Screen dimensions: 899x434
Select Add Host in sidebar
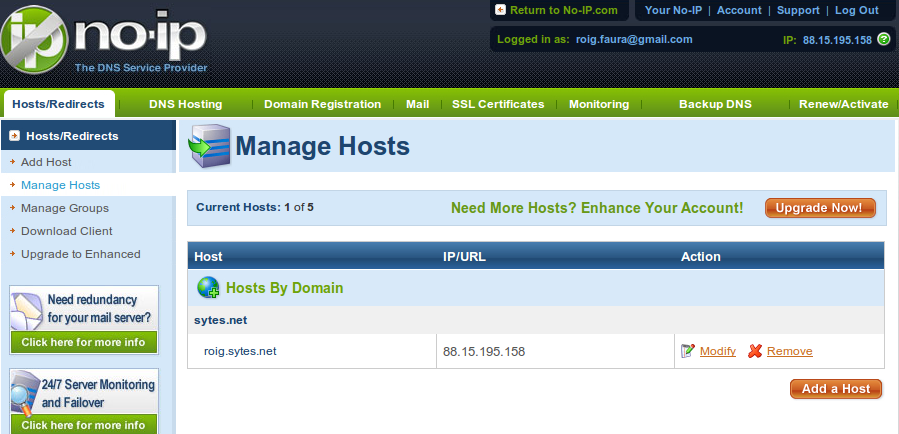(x=46, y=162)
